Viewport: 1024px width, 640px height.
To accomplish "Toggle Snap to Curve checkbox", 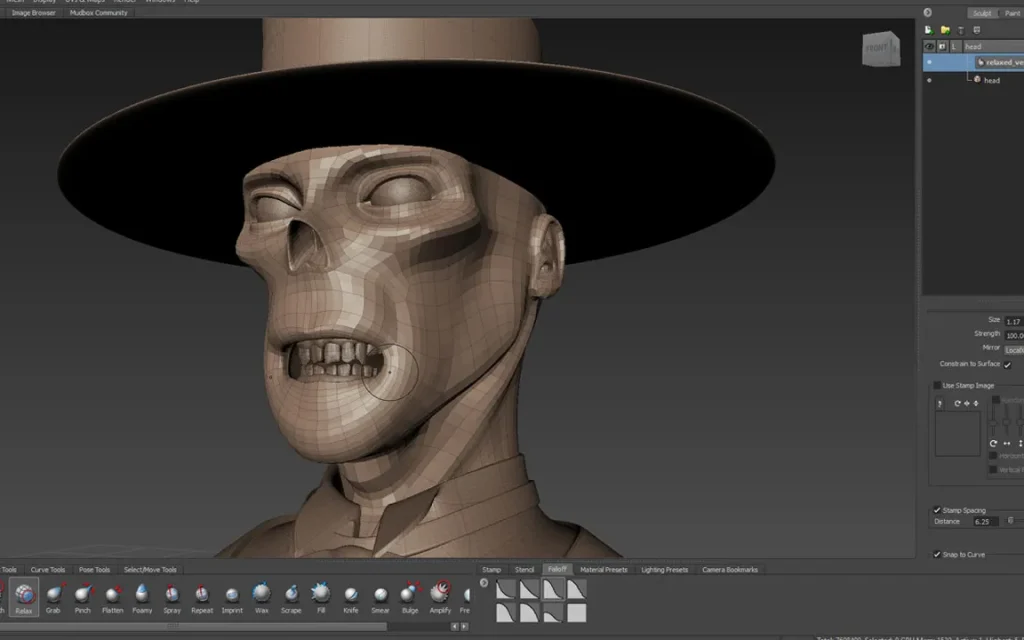I will pyautogui.click(x=937, y=554).
